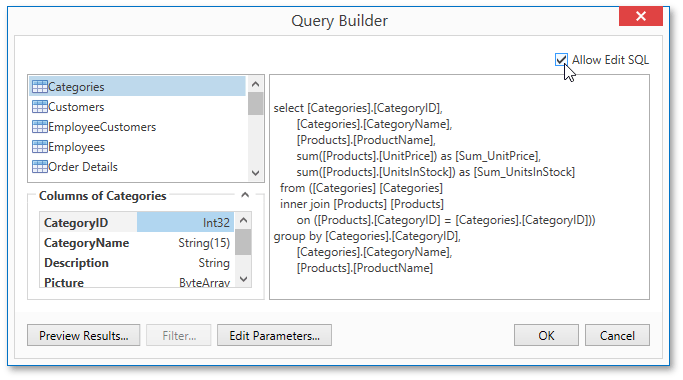Select the CategoryID column row
Screen dimensions: 683x380
pyautogui.click(x=137, y=222)
